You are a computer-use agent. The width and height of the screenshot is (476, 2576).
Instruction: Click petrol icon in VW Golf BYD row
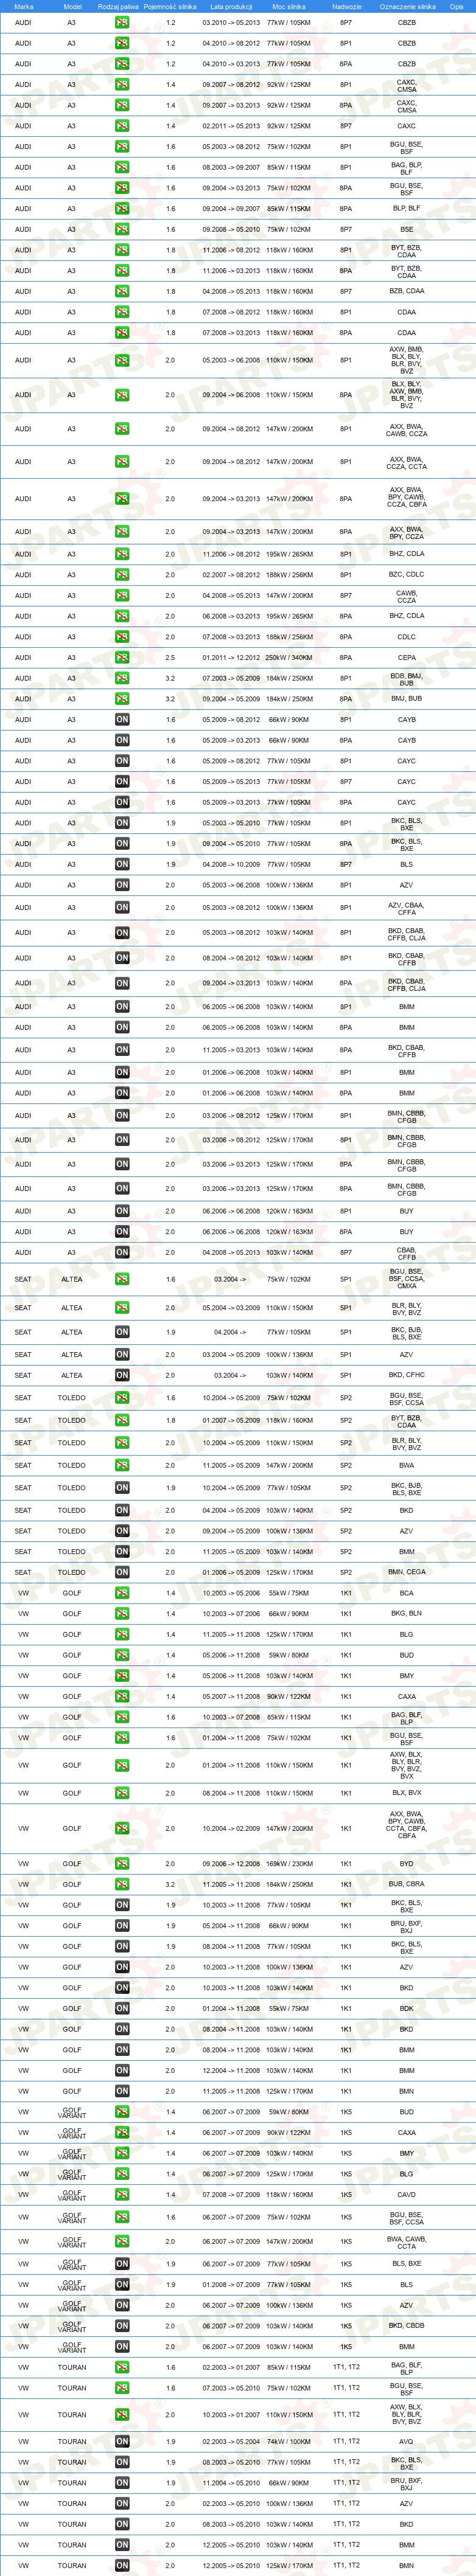(122, 1864)
